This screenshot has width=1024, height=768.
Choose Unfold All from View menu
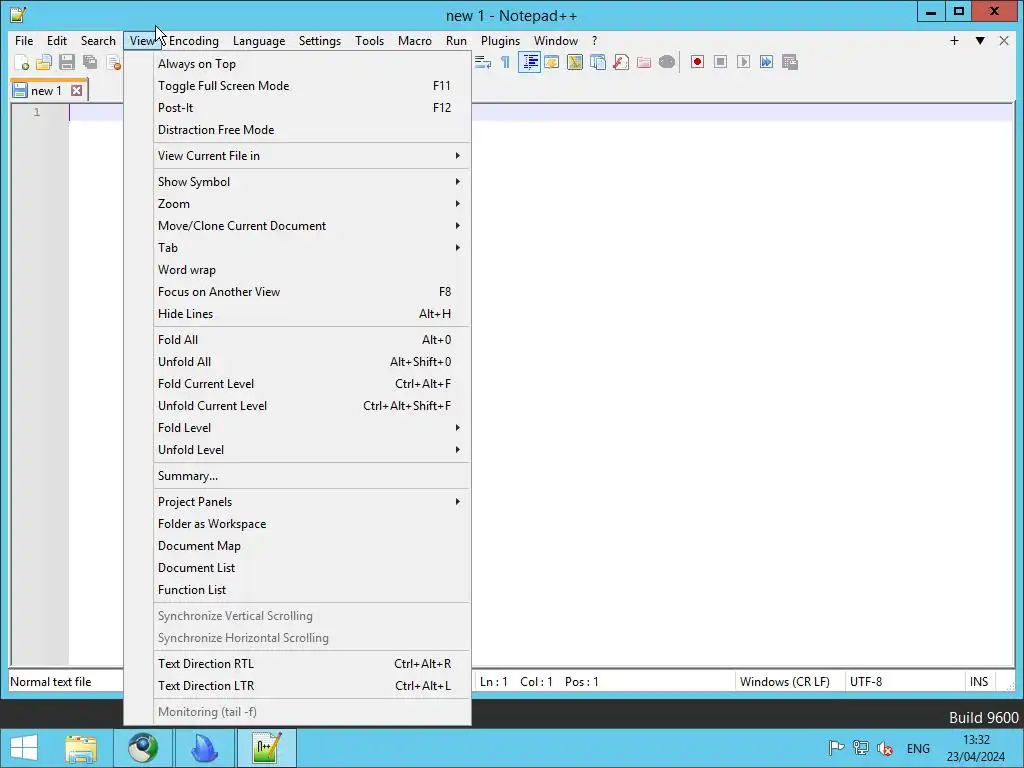[312, 362]
